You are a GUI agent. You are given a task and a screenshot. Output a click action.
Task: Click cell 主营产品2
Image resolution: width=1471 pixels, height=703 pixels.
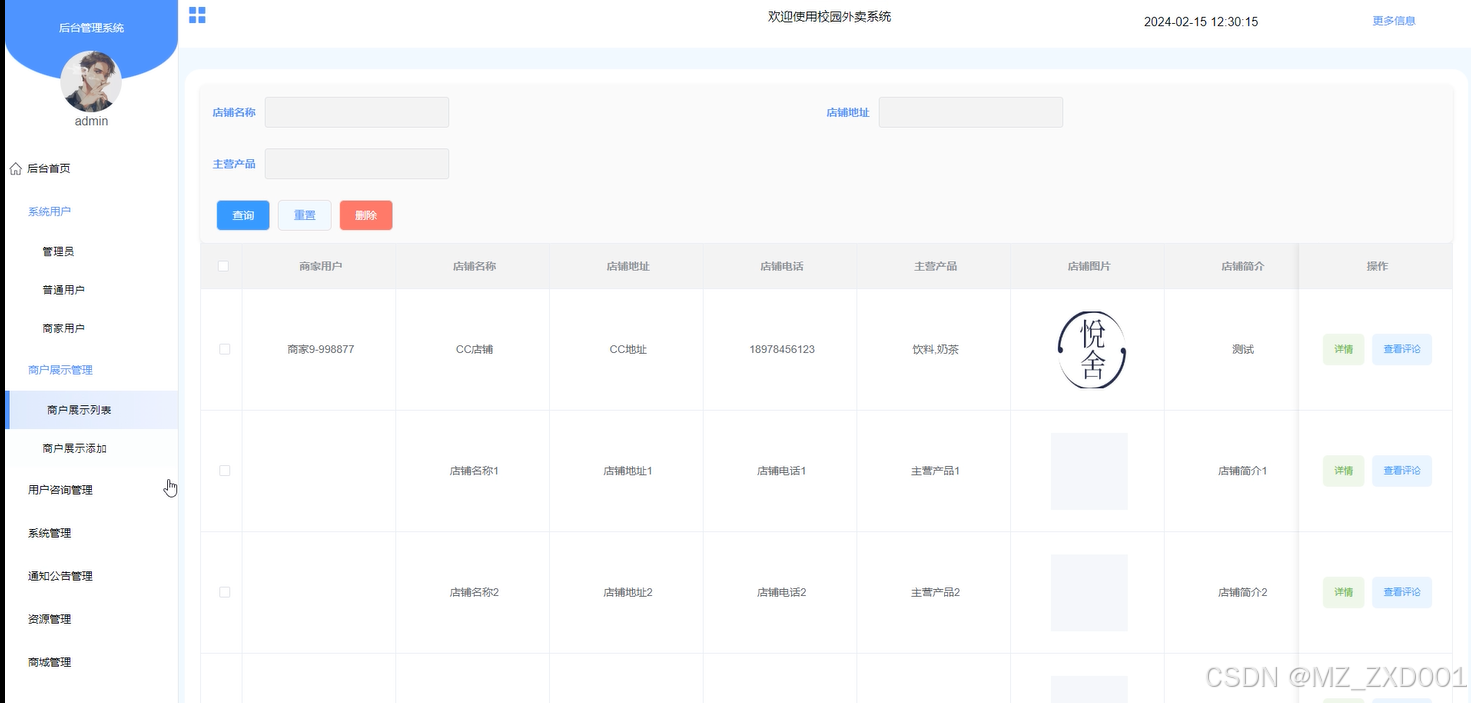tap(935, 593)
